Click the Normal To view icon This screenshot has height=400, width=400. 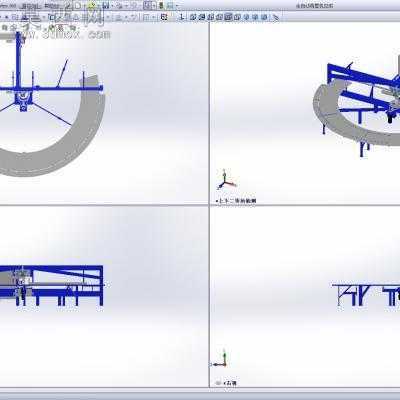pos(182,17)
